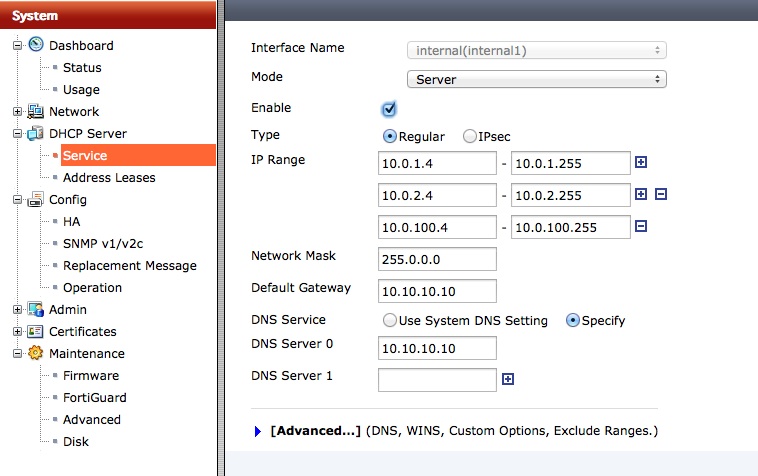The height and width of the screenshot is (476, 758).
Task: Remove the 10.0.2.4 IP range row
Action: [x=661, y=194]
